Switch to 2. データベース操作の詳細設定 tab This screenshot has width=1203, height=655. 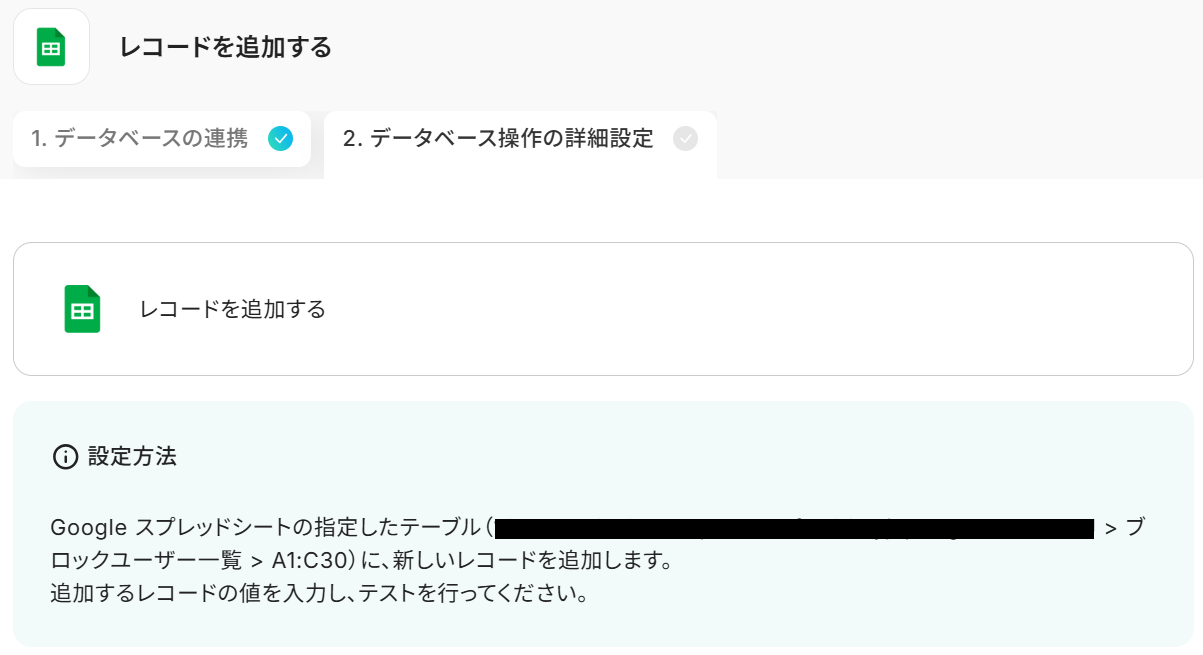[498, 139]
